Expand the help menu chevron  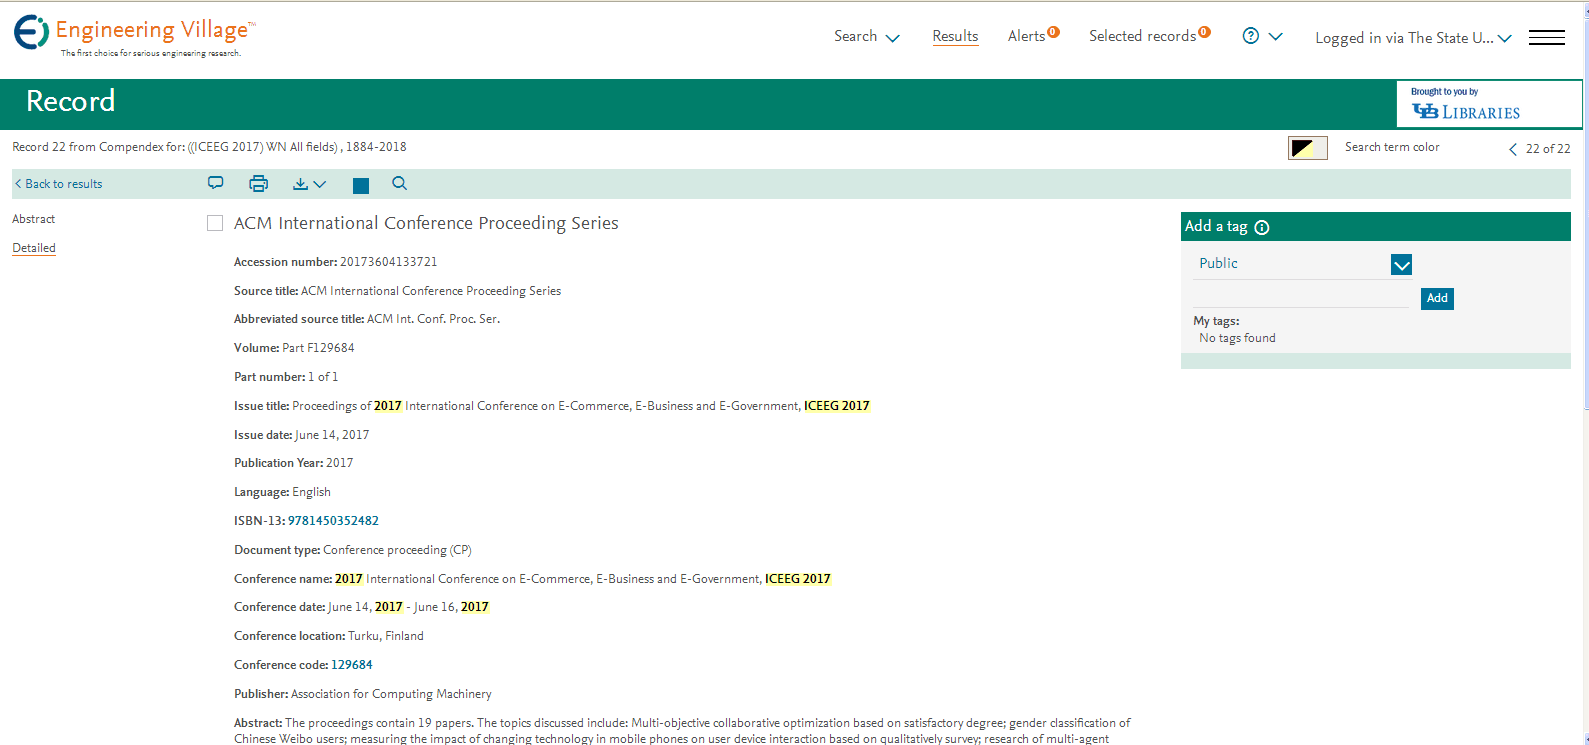pos(1275,36)
